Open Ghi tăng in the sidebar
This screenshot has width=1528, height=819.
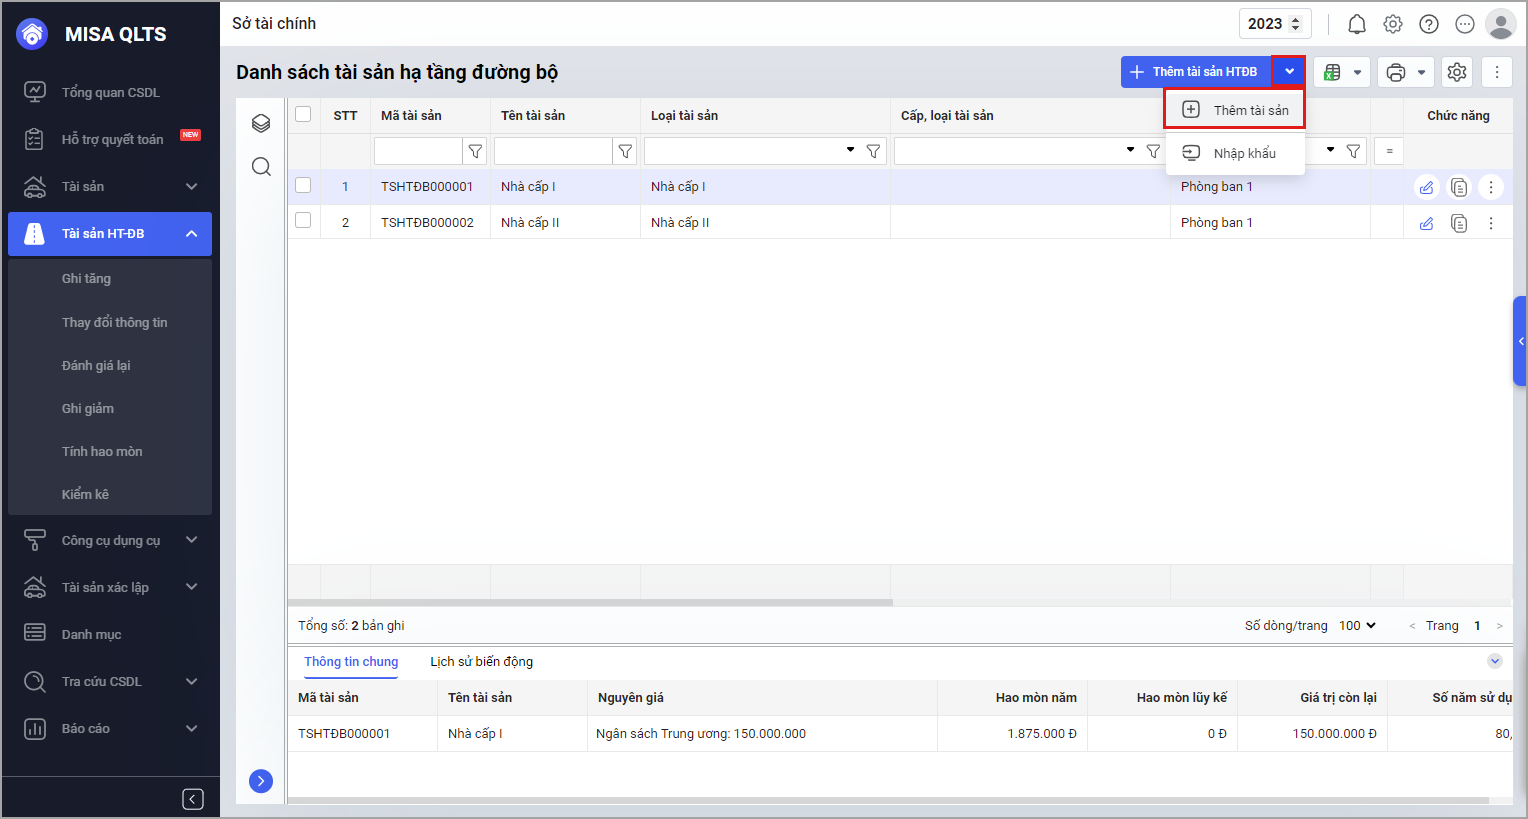tap(86, 278)
